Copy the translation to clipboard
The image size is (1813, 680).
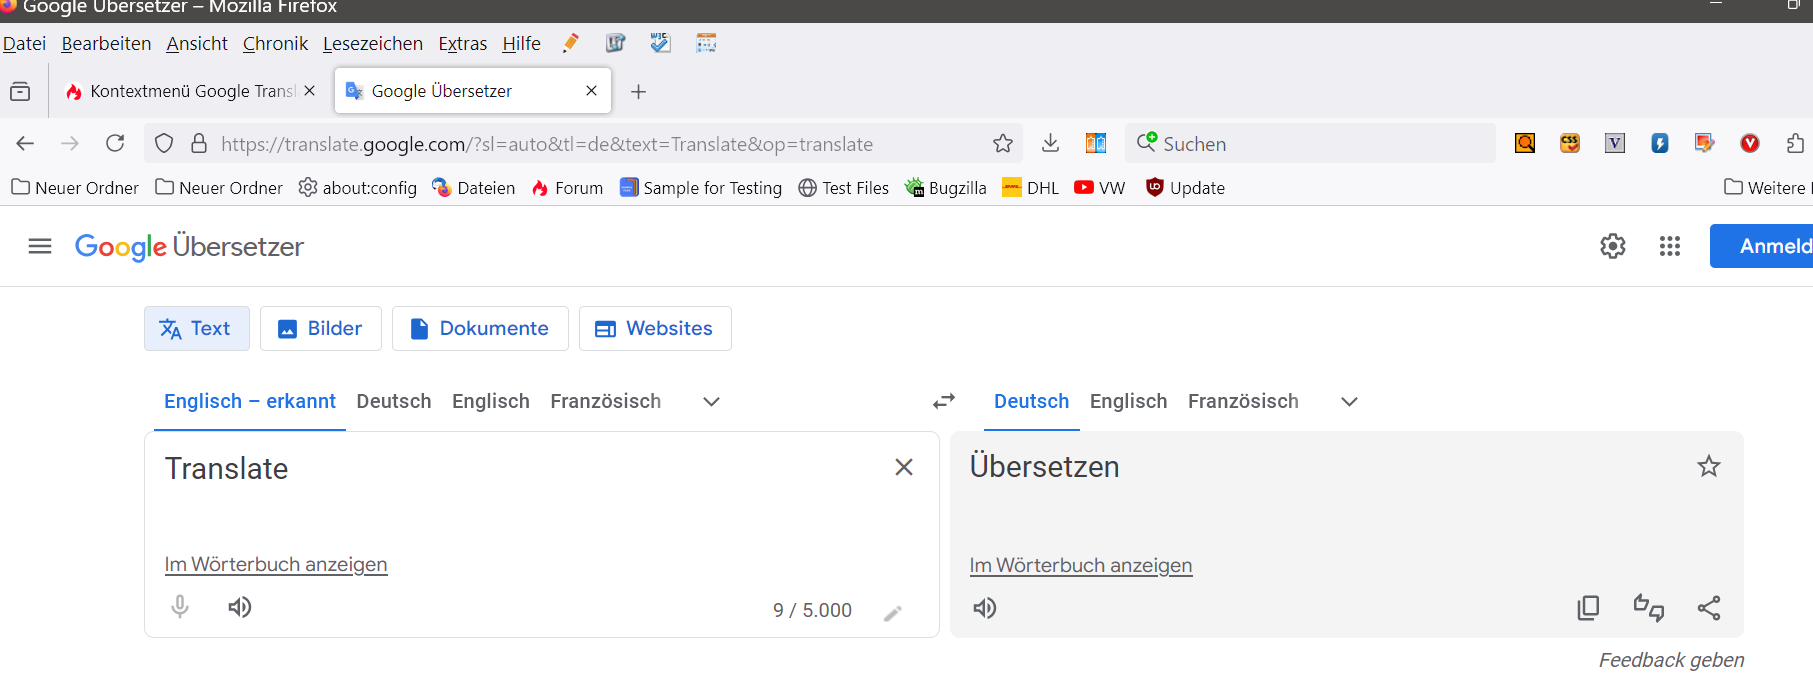pos(1588,608)
